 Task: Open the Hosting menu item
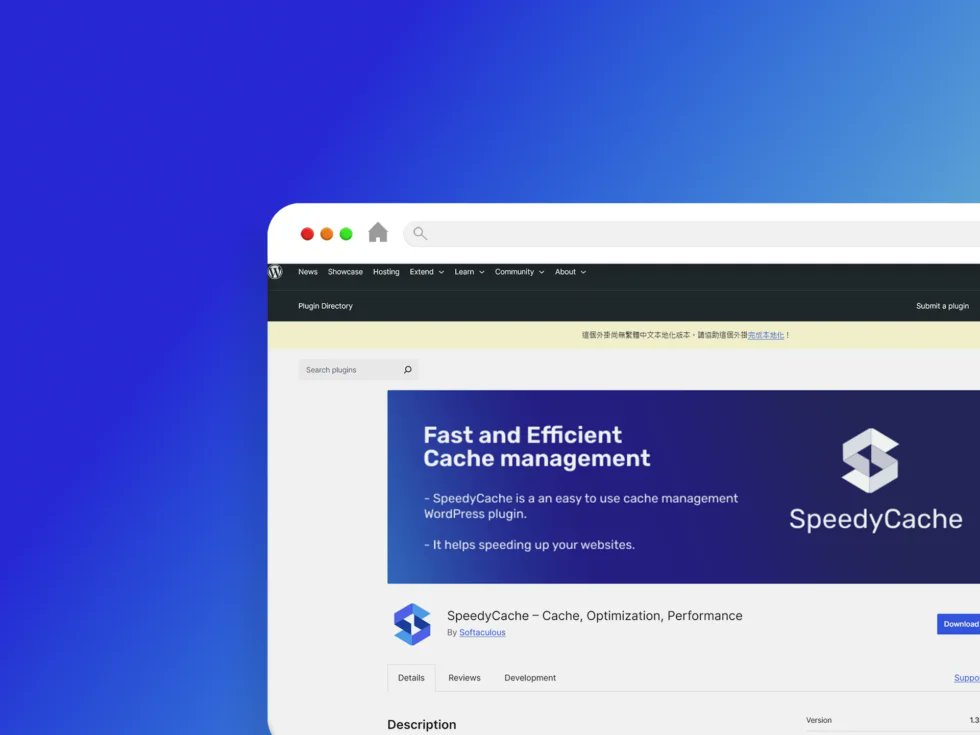pos(386,272)
